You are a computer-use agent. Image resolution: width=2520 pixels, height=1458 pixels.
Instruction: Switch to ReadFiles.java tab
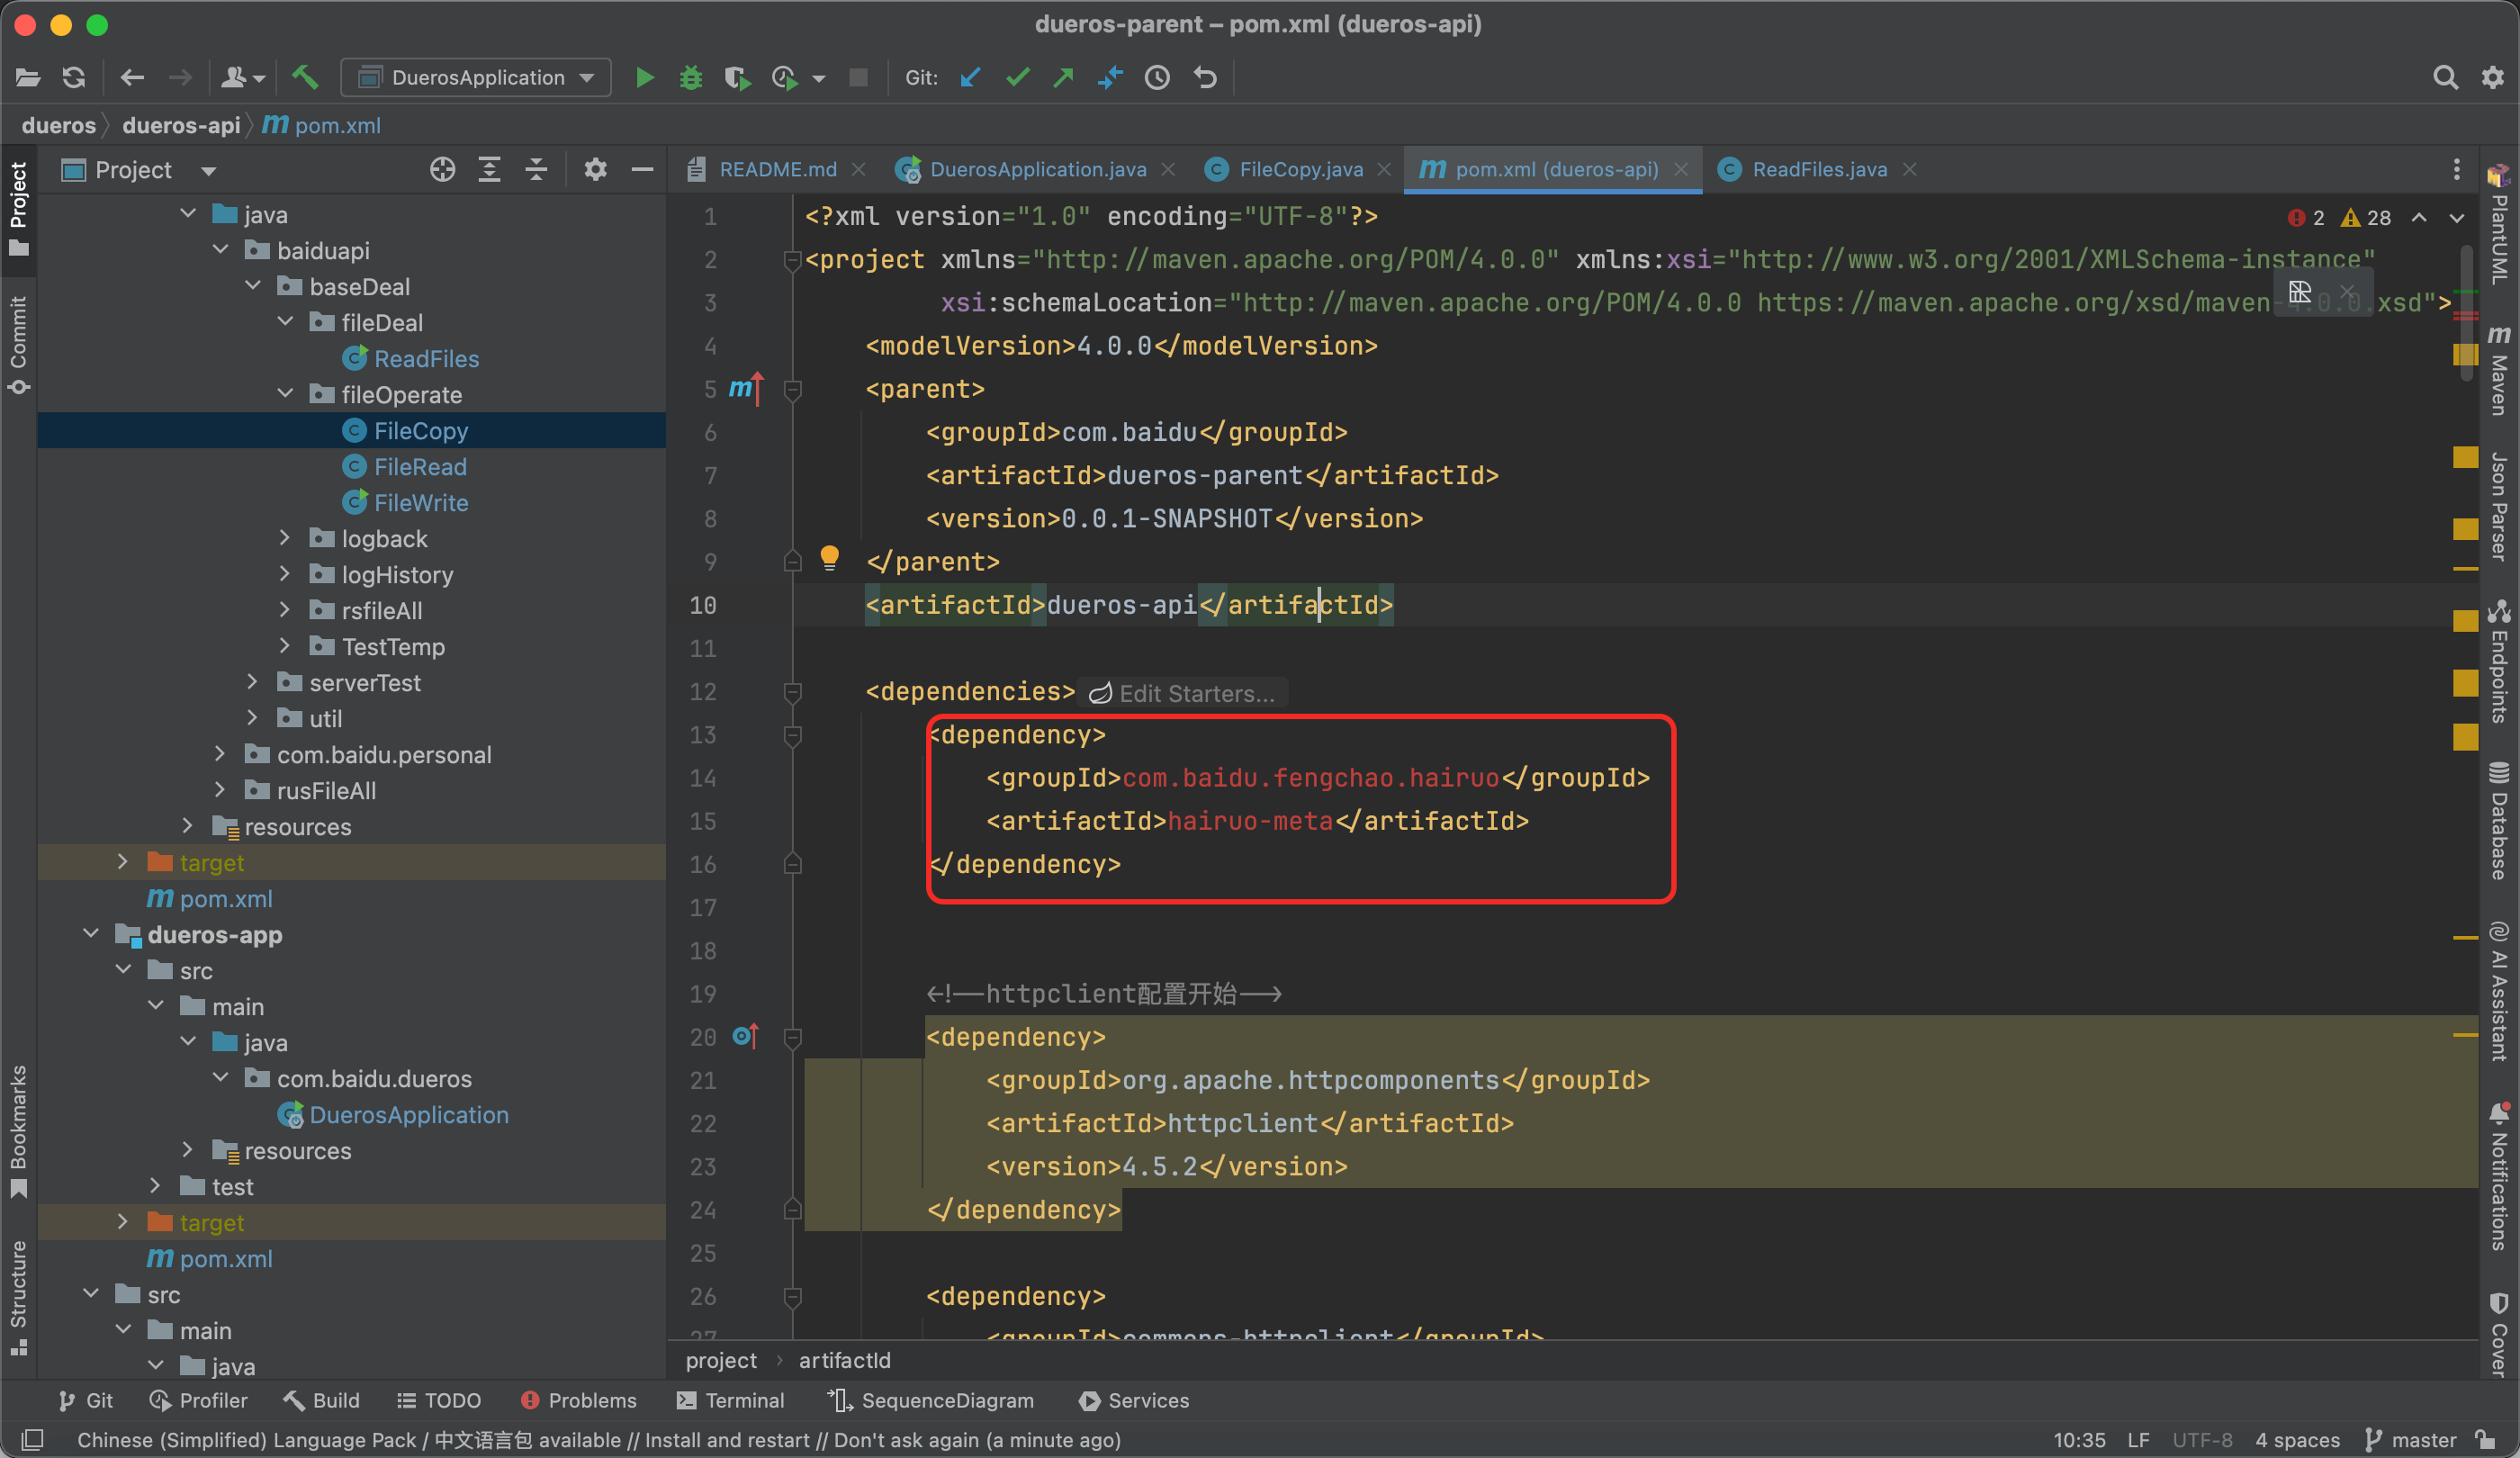[x=1818, y=169]
